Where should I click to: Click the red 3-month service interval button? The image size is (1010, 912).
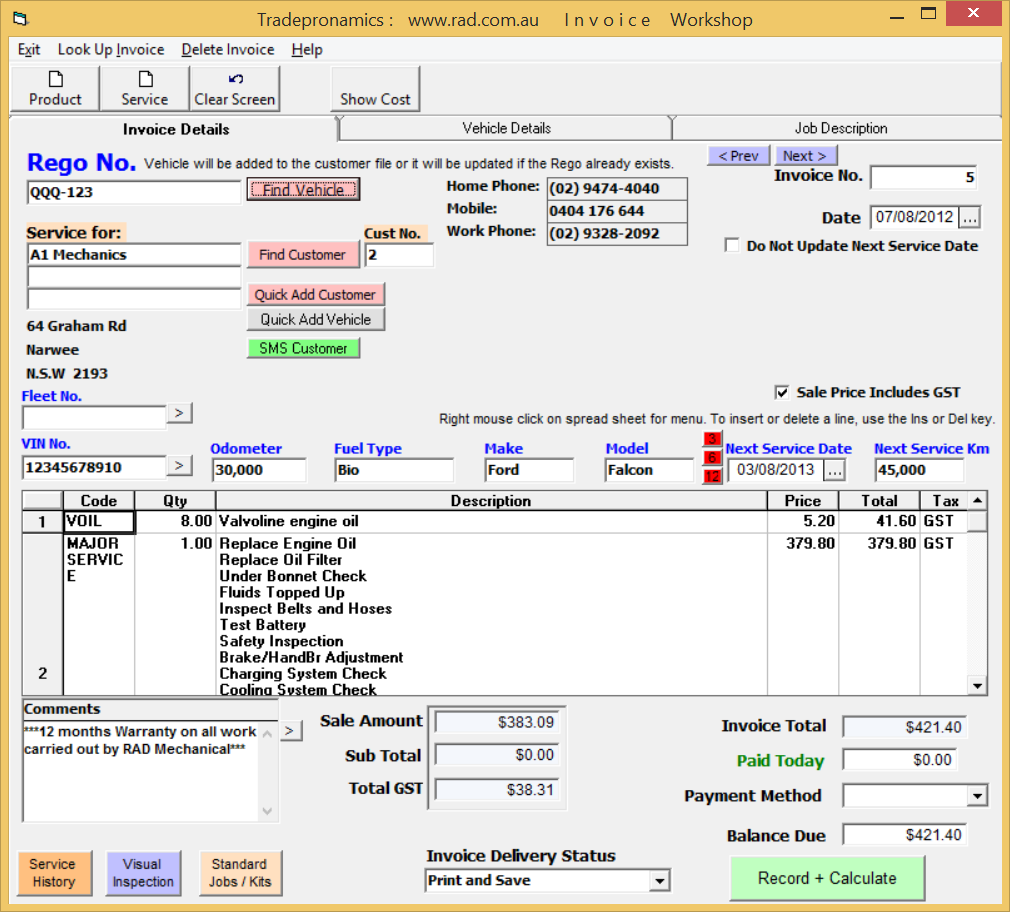(712, 440)
